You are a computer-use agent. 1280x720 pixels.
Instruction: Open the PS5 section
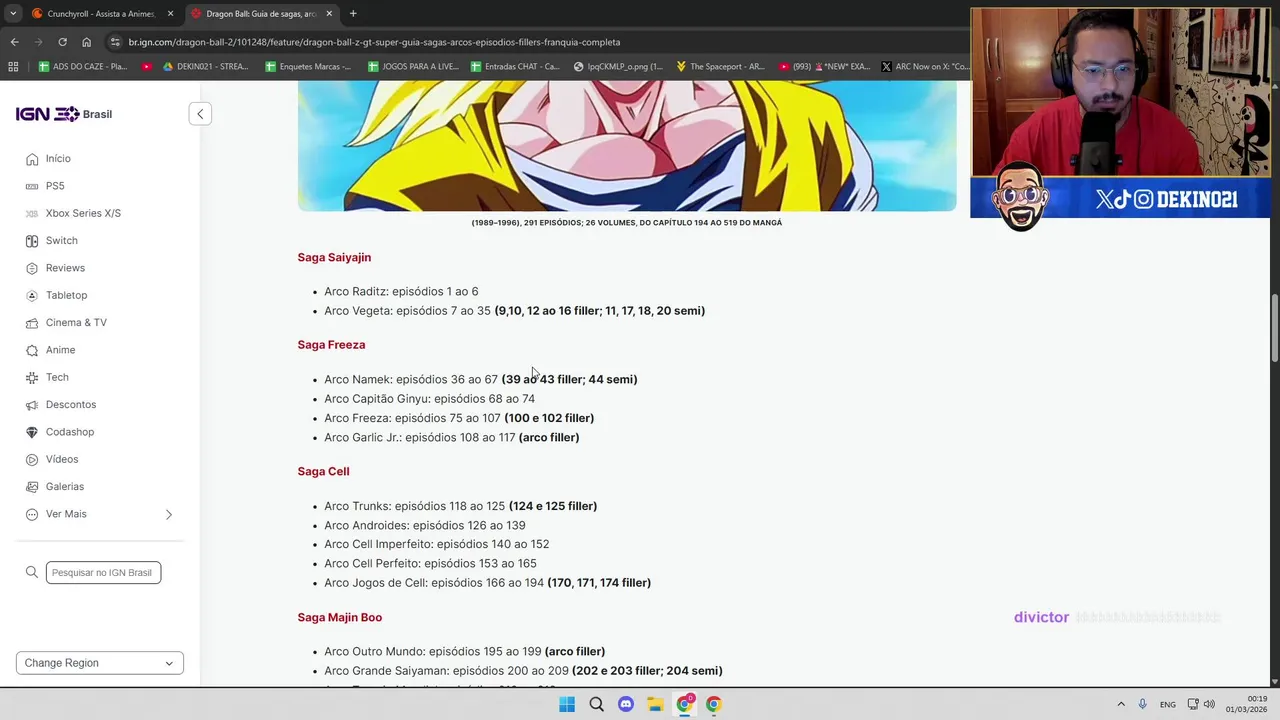coord(55,186)
